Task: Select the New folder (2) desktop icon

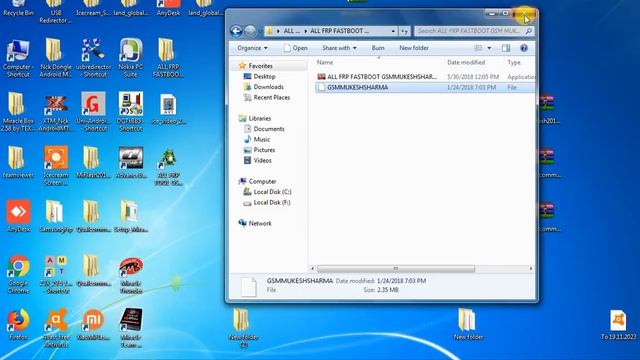Action: (243, 328)
